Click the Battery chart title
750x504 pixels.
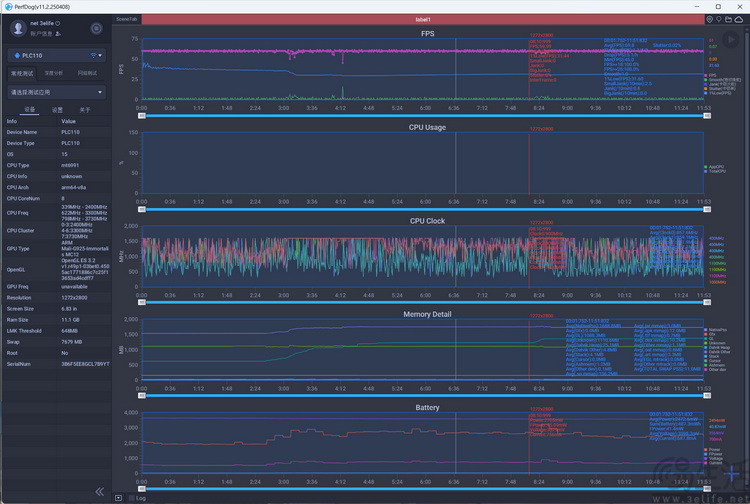[427, 407]
